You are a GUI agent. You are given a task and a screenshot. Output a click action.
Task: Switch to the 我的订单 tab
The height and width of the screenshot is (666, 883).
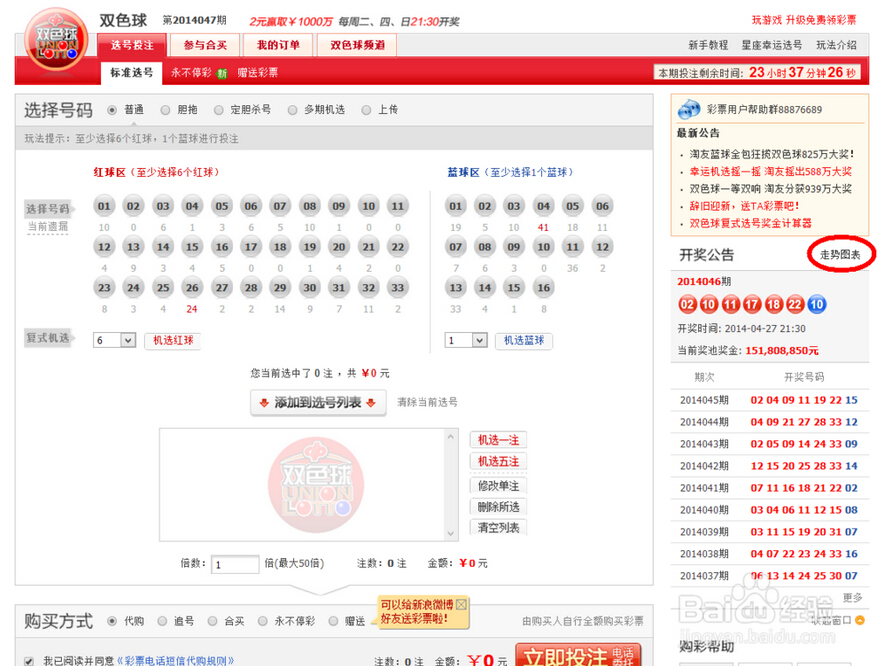pos(280,45)
